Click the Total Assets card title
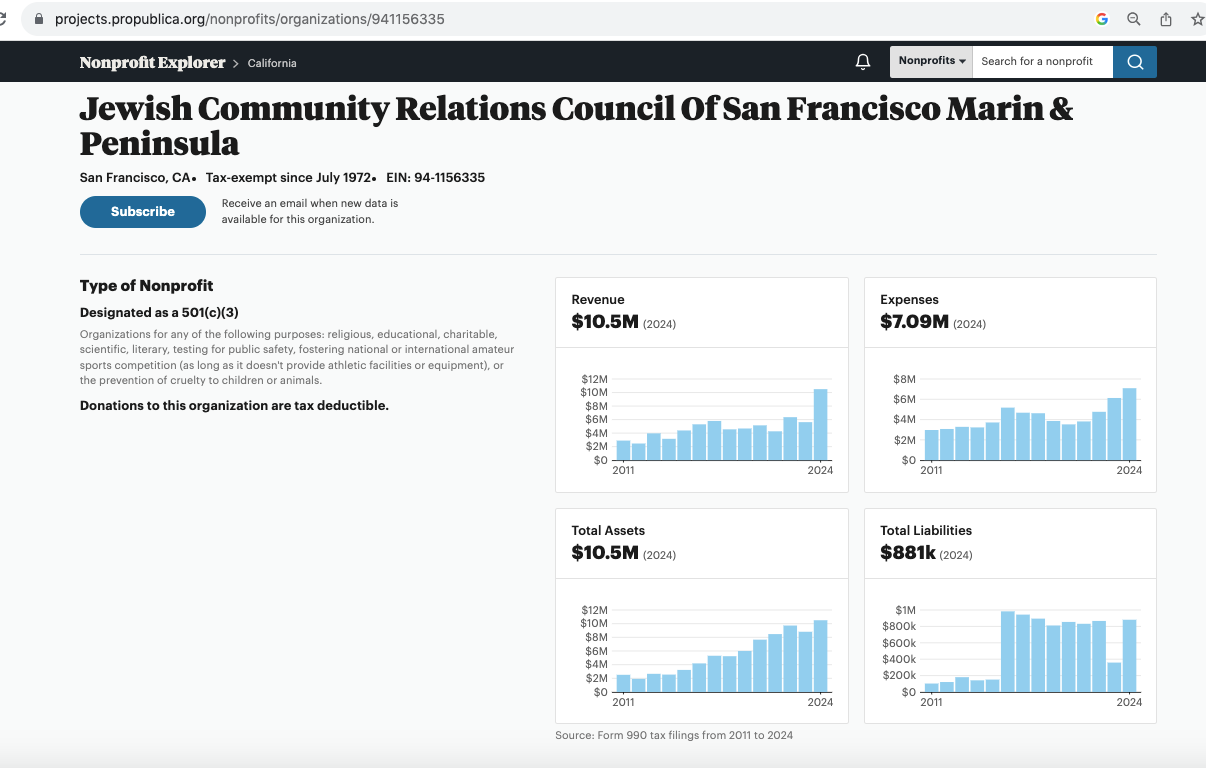The height and width of the screenshot is (768, 1206). click(x=608, y=531)
